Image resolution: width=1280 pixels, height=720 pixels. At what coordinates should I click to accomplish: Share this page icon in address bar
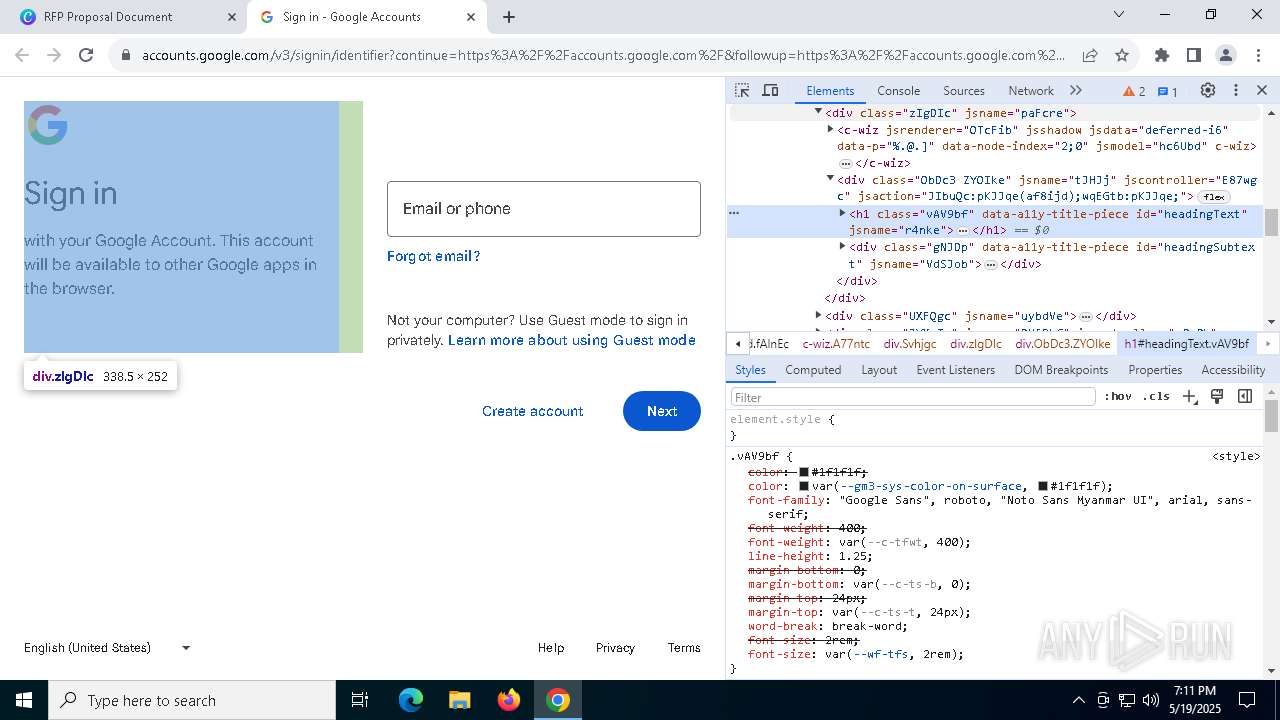pyautogui.click(x=1090, y=55)
